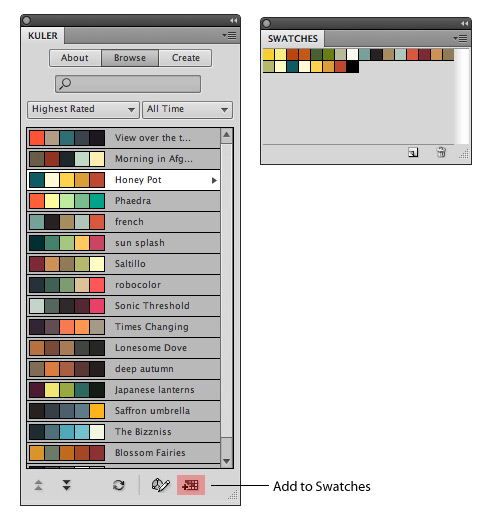Viewport: 491px width, 529px height.
Task: Refresh the Kuler themes list
Action: [x=118, y=485]
